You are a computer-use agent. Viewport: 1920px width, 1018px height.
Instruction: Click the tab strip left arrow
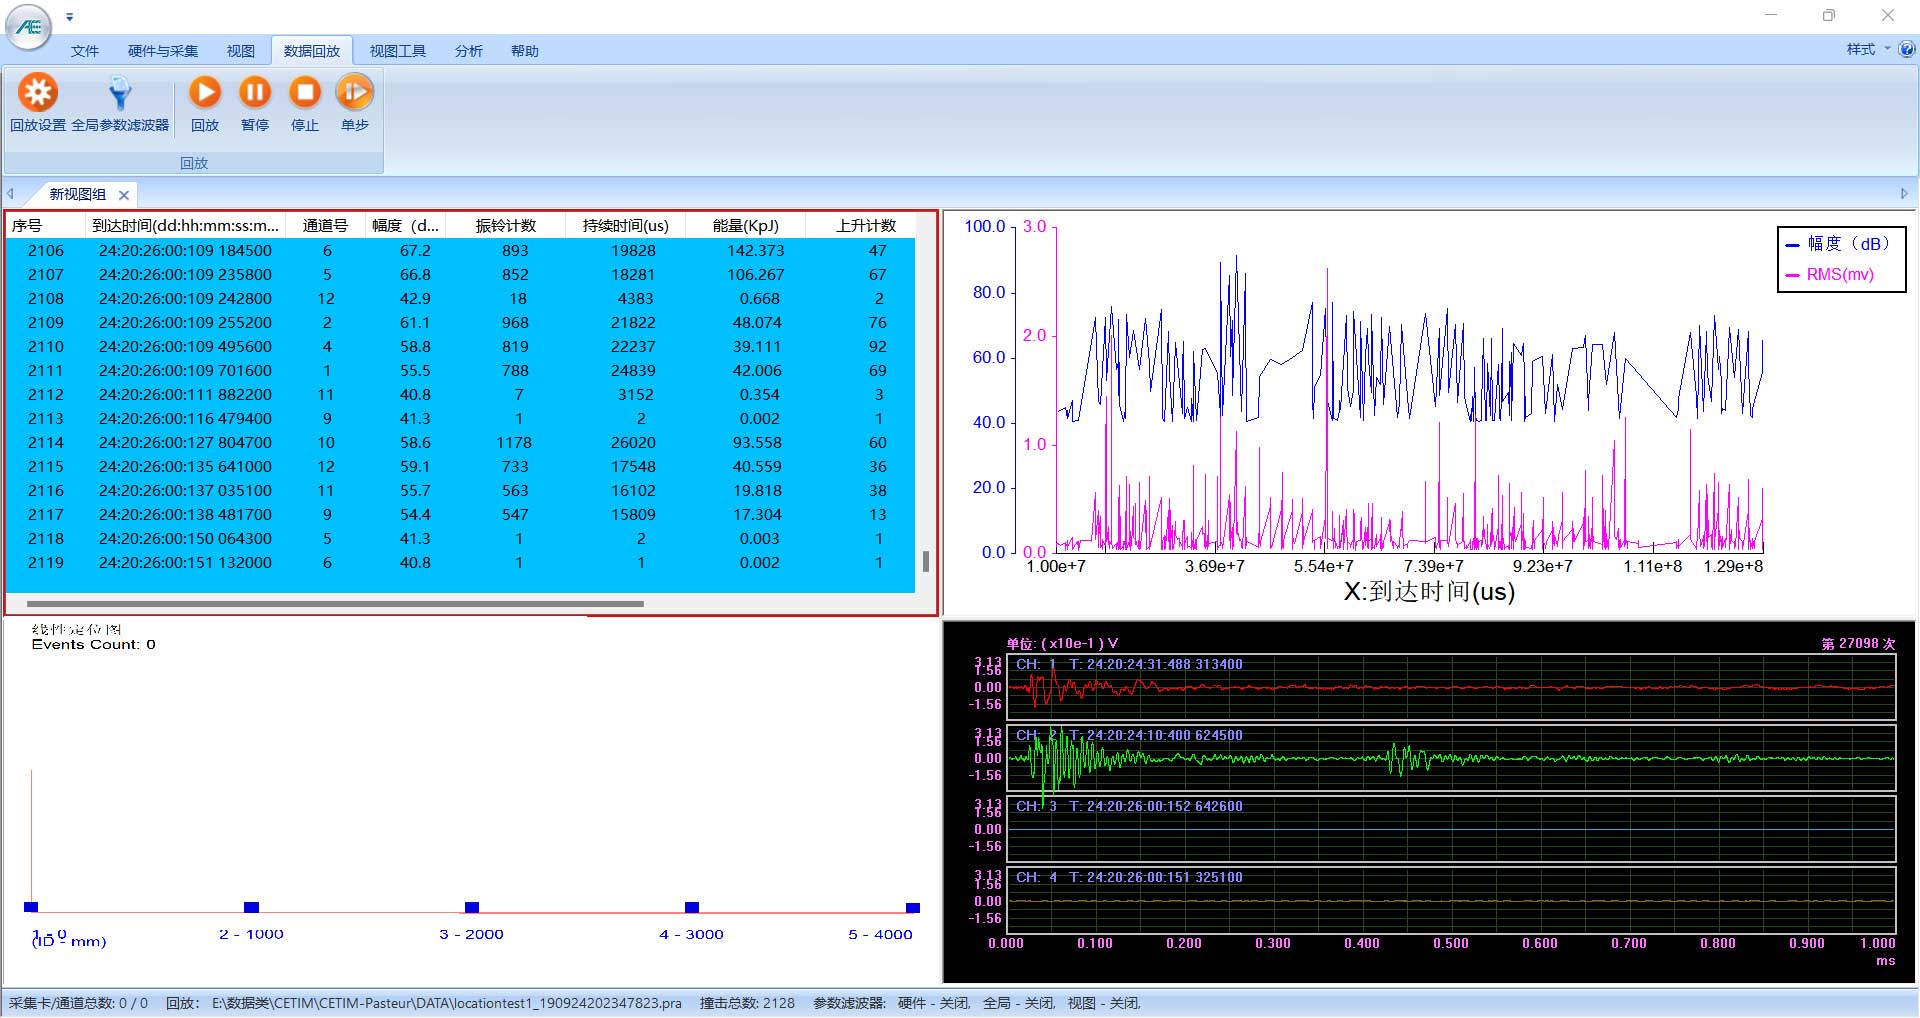pyautogui.click(x=10, y=194)
